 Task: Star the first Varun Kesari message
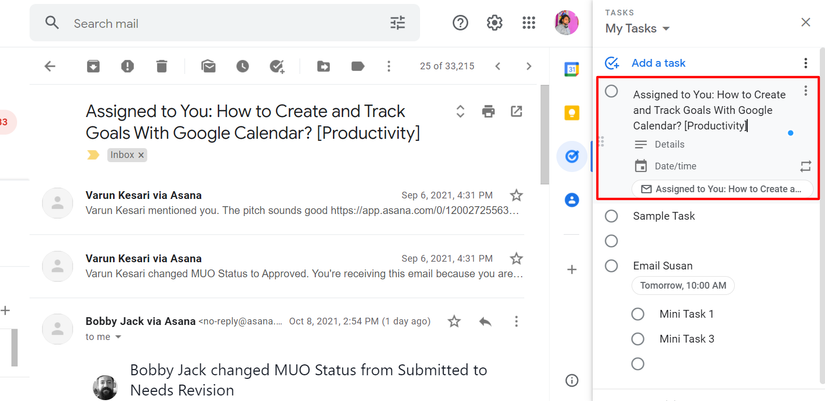tap(516, 196)
